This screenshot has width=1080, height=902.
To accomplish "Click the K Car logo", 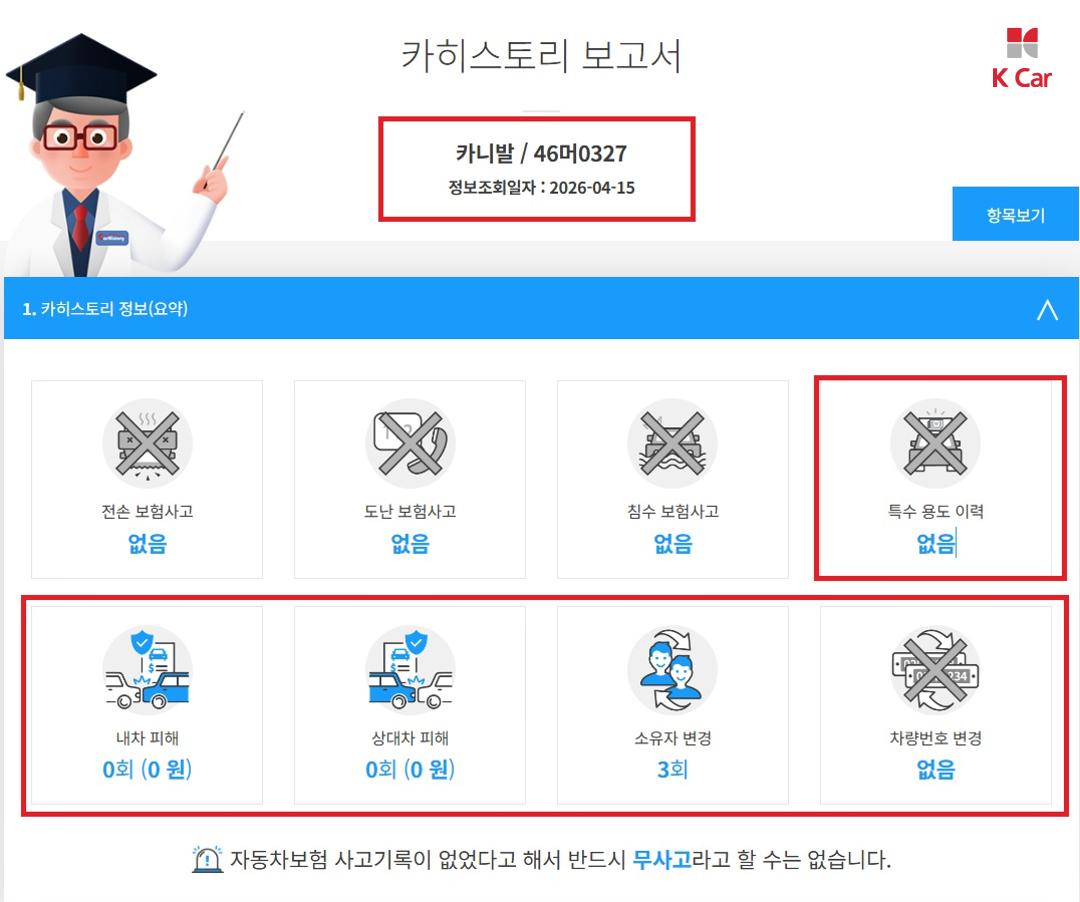I will point(1021,59).
